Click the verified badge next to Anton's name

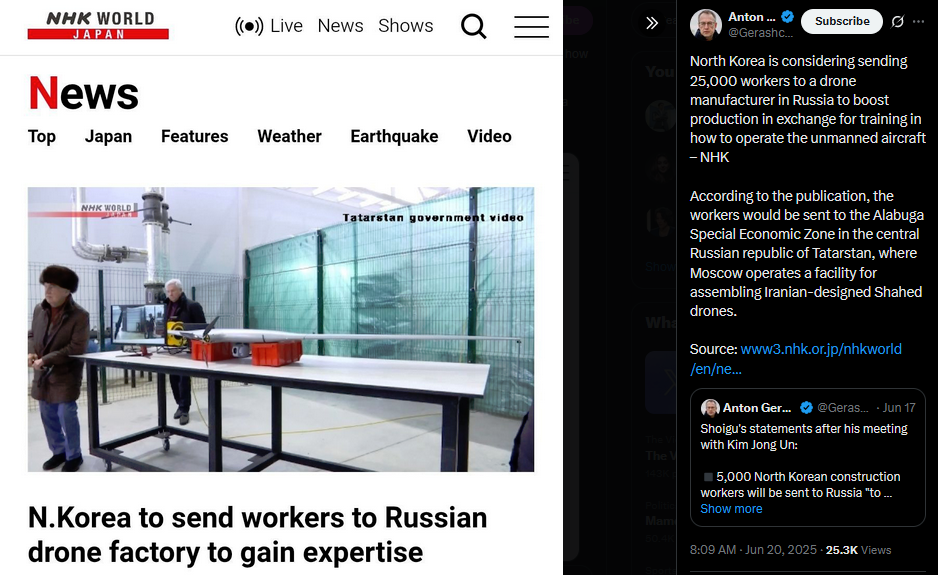pos(787,17)
